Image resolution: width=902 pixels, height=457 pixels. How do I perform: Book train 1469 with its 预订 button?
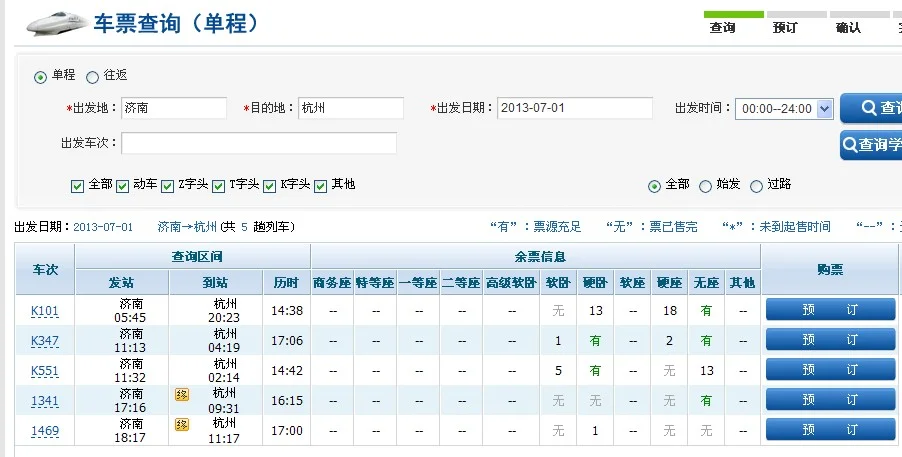coord(830,430)
